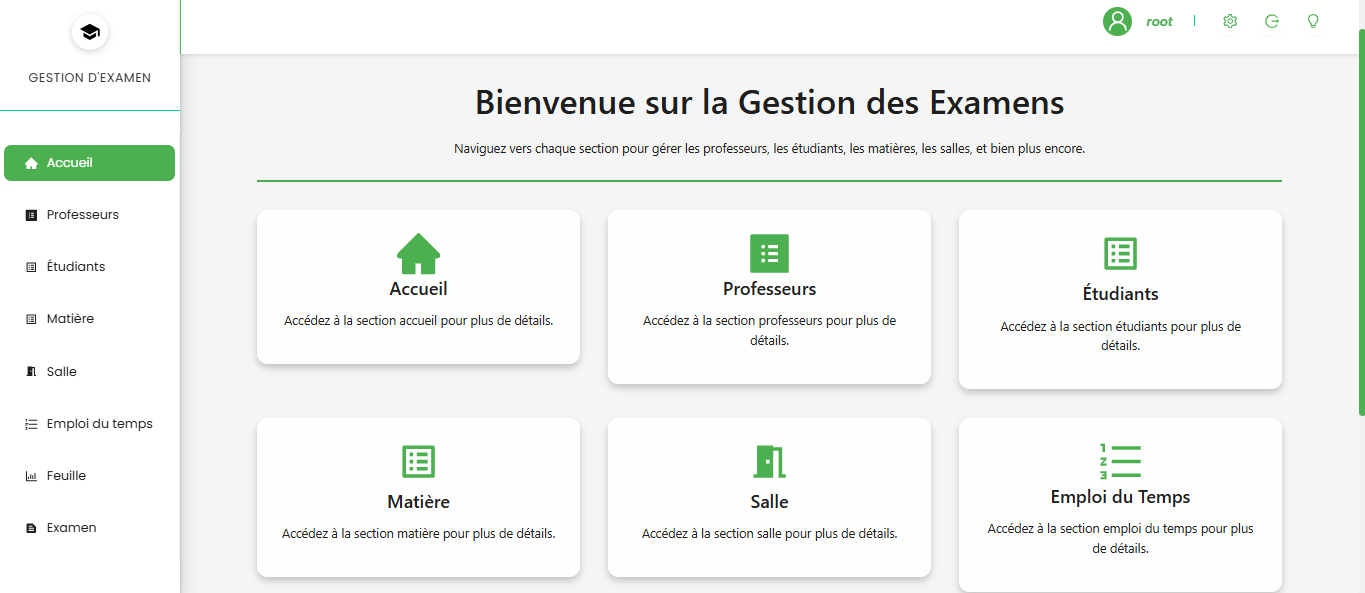Image resolution: width=1365 pixels, height=593 pixels.
Task: Click the list icon on Étudiants card
Action: [1120, 254]
